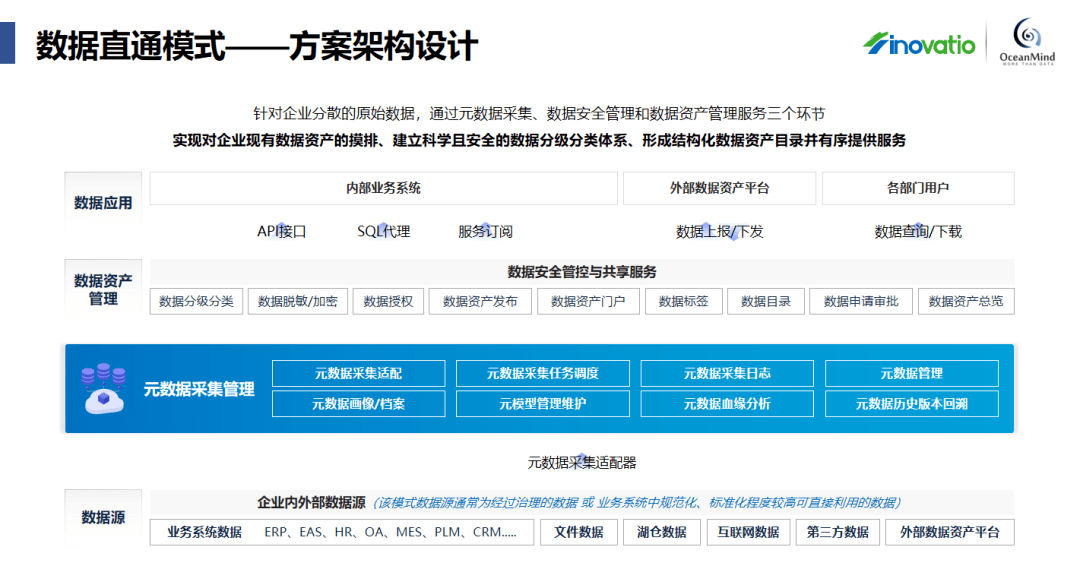Click the 数据安全管控与共享服务 heading

point(582,272)
